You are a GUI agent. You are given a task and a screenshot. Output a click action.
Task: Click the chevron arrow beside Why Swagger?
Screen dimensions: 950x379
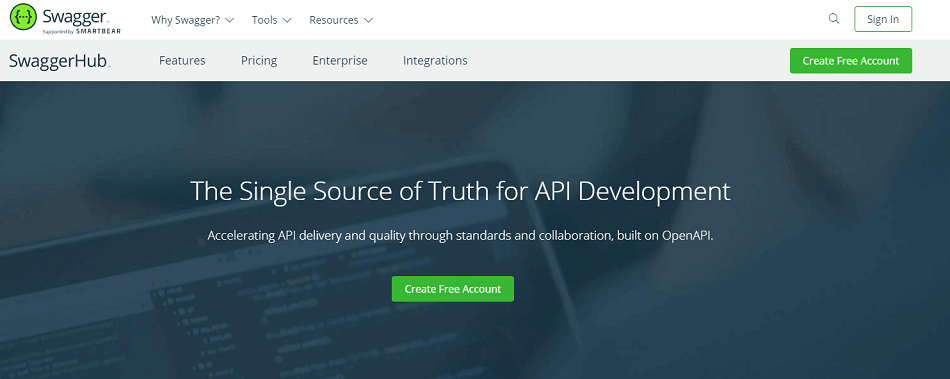(x=229, y=20)
